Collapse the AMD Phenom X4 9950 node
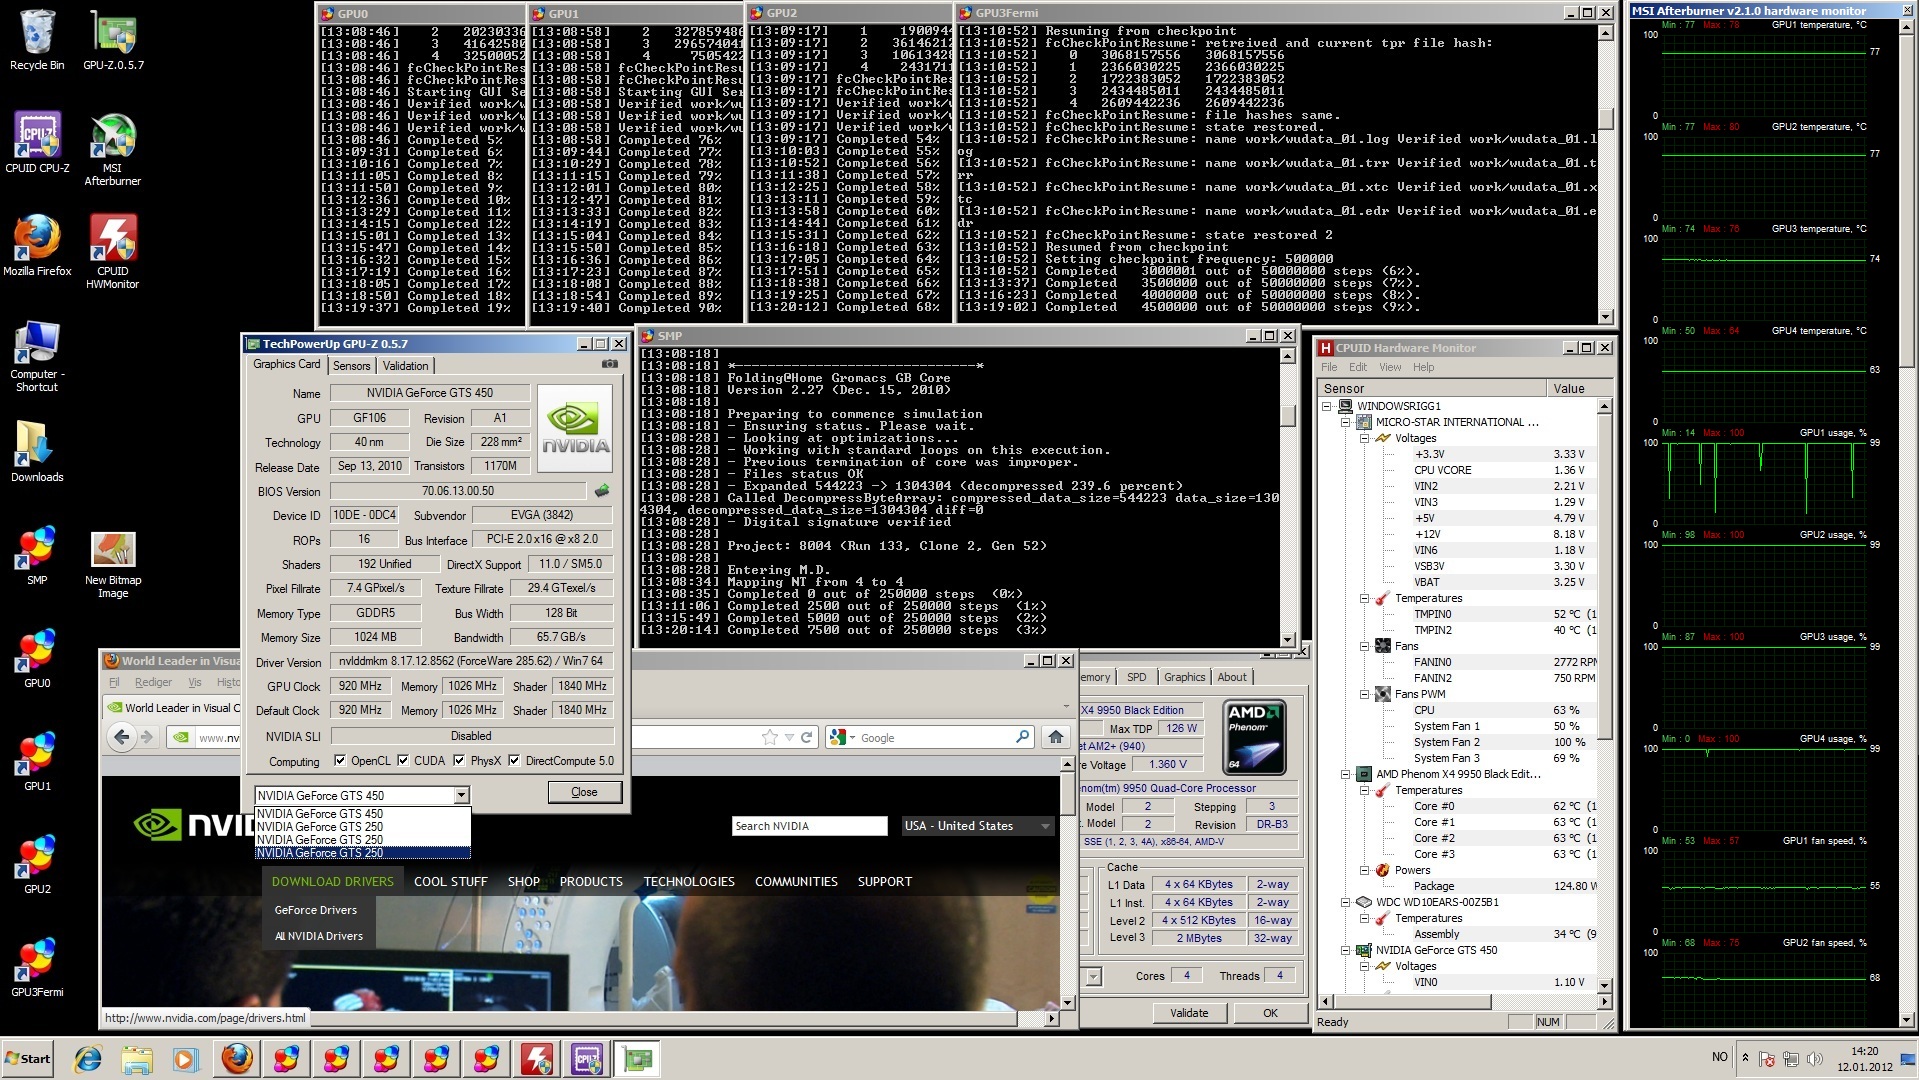The width and height of the screenshot is (1919, 1080). point(1346,774)
